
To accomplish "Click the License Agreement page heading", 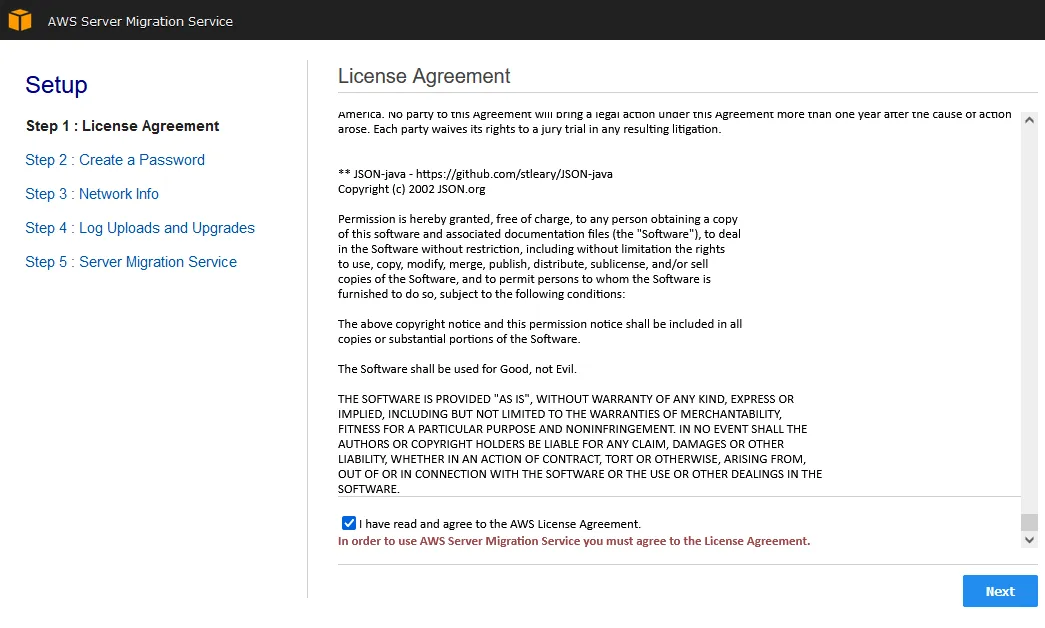I will (x=424, y=76).
